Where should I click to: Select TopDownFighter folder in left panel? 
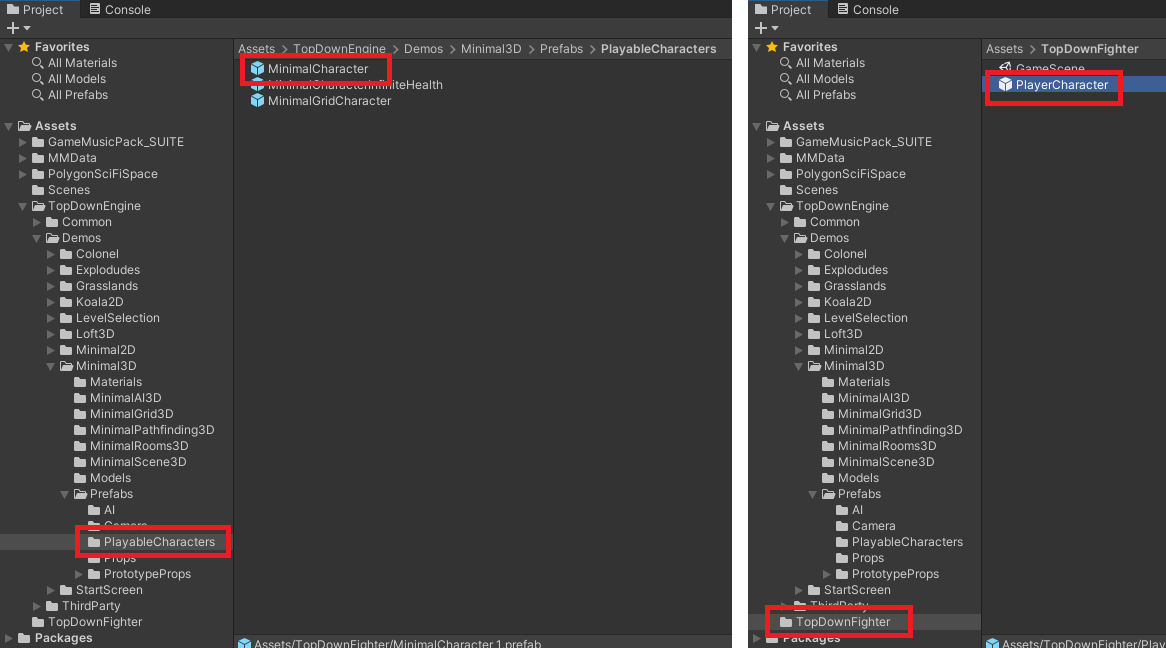click(x=87, y=622)
